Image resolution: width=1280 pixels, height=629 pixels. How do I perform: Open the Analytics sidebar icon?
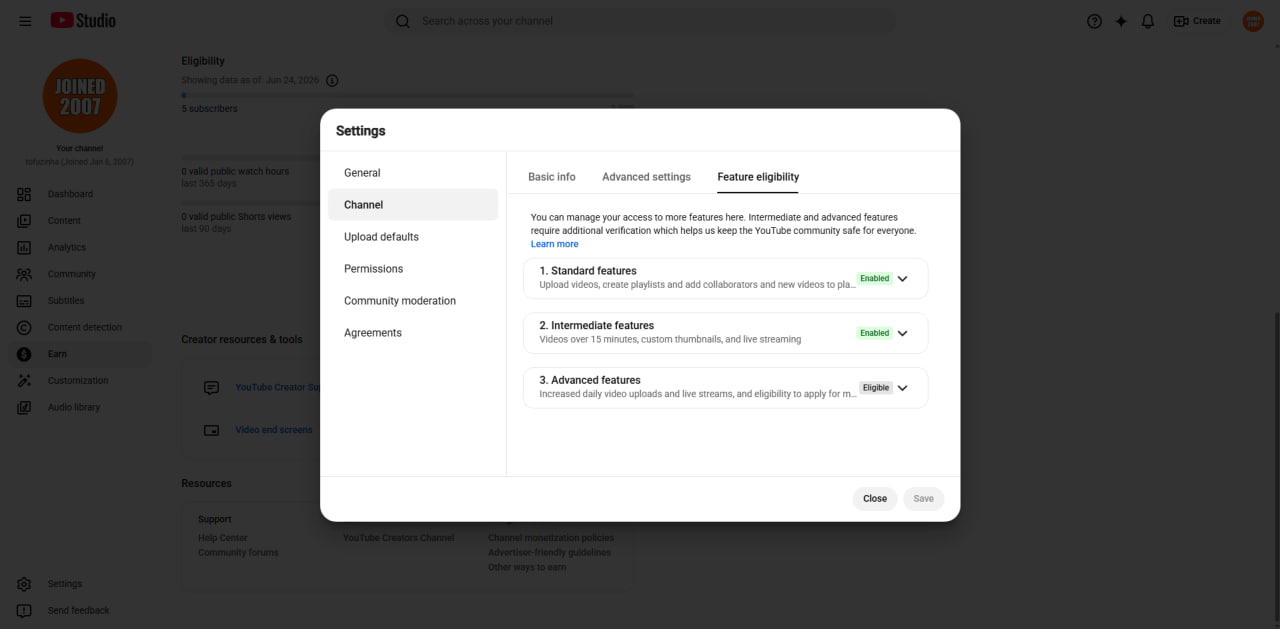tap(24, 247)
